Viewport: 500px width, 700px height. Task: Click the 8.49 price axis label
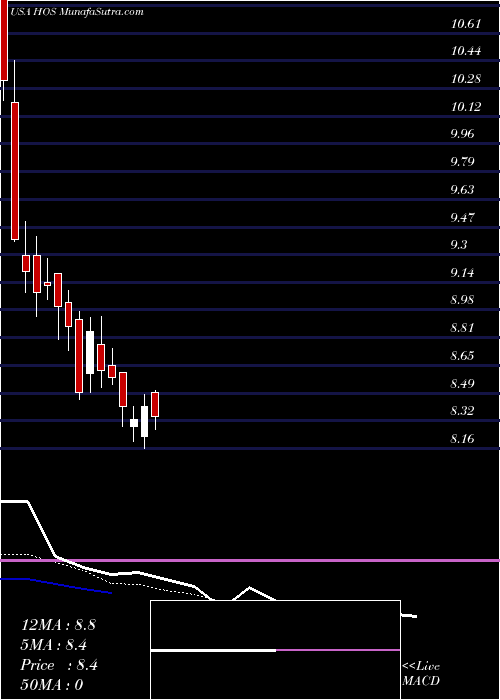pyautogui.click(x=462, y=383)
